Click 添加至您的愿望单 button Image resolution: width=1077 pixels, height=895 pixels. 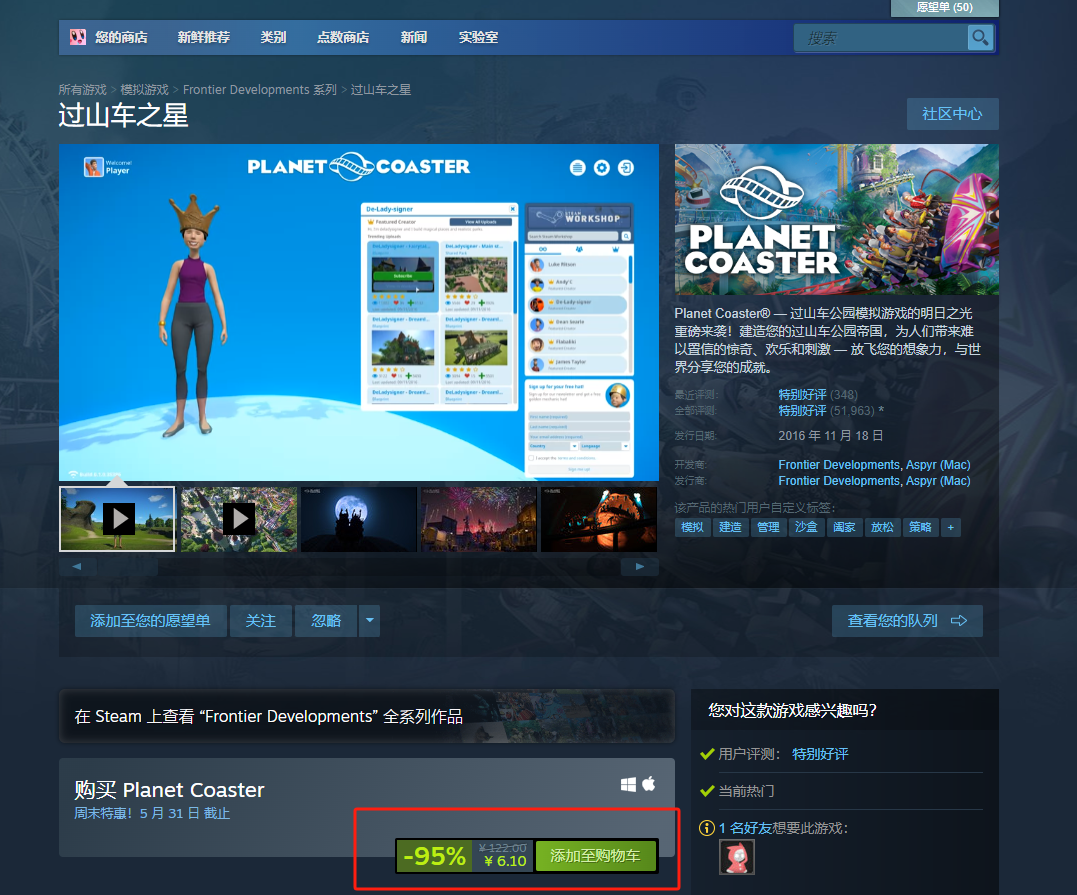tap(150, 621)
